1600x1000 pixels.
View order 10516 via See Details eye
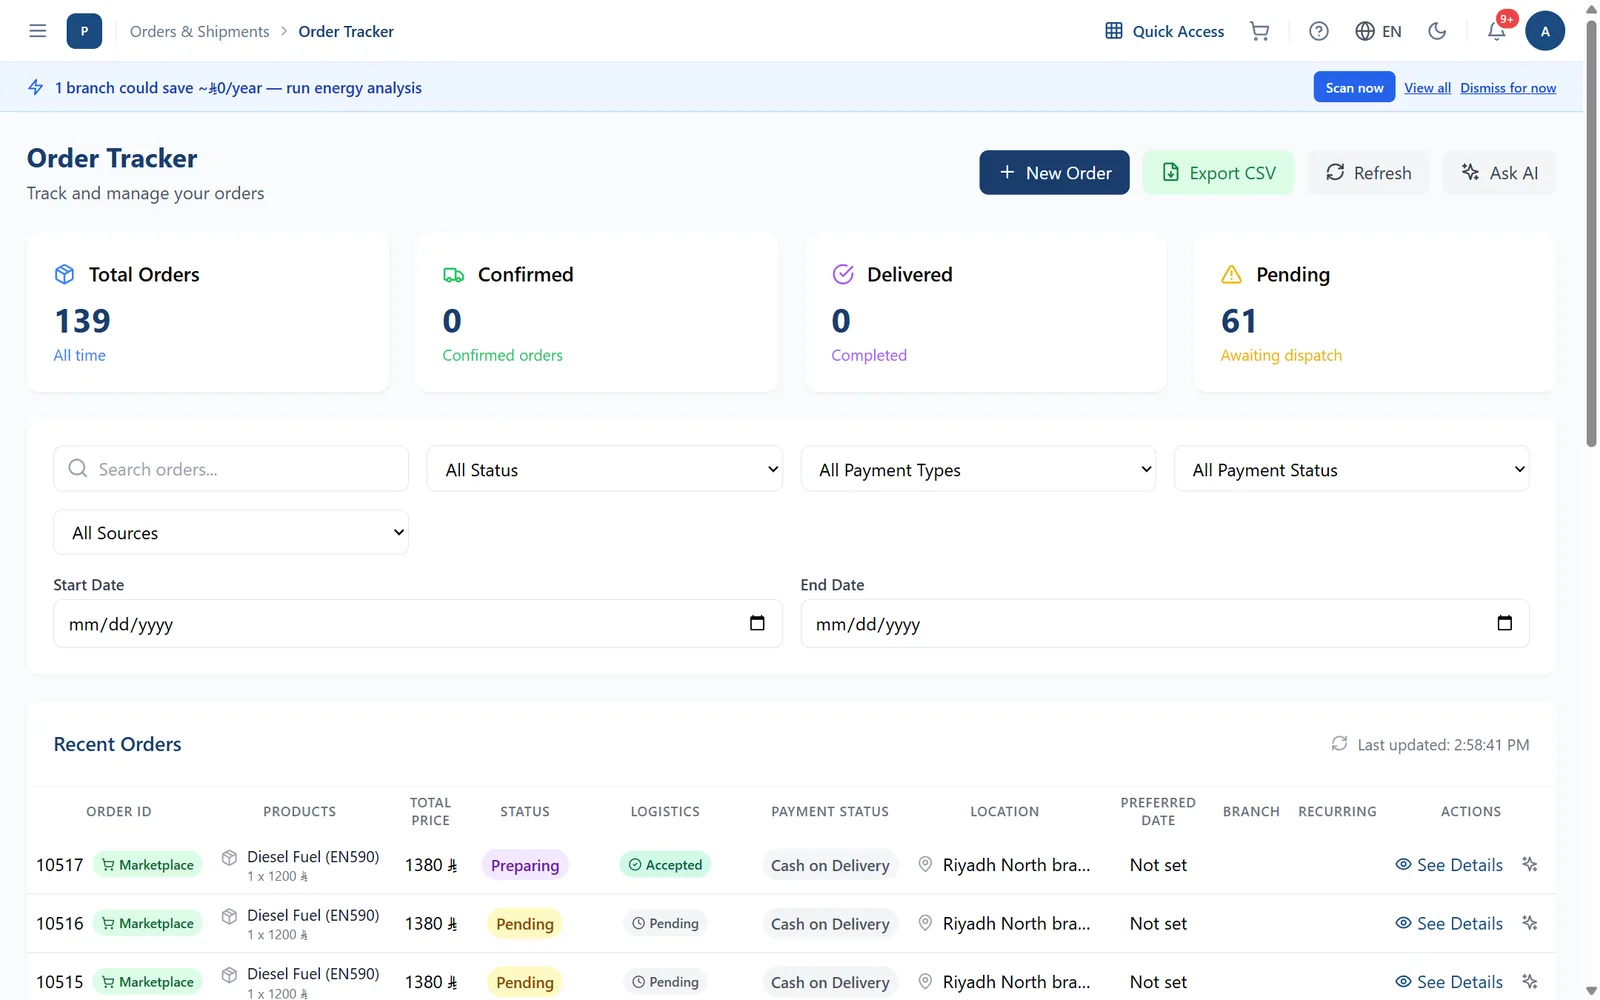1449,923
